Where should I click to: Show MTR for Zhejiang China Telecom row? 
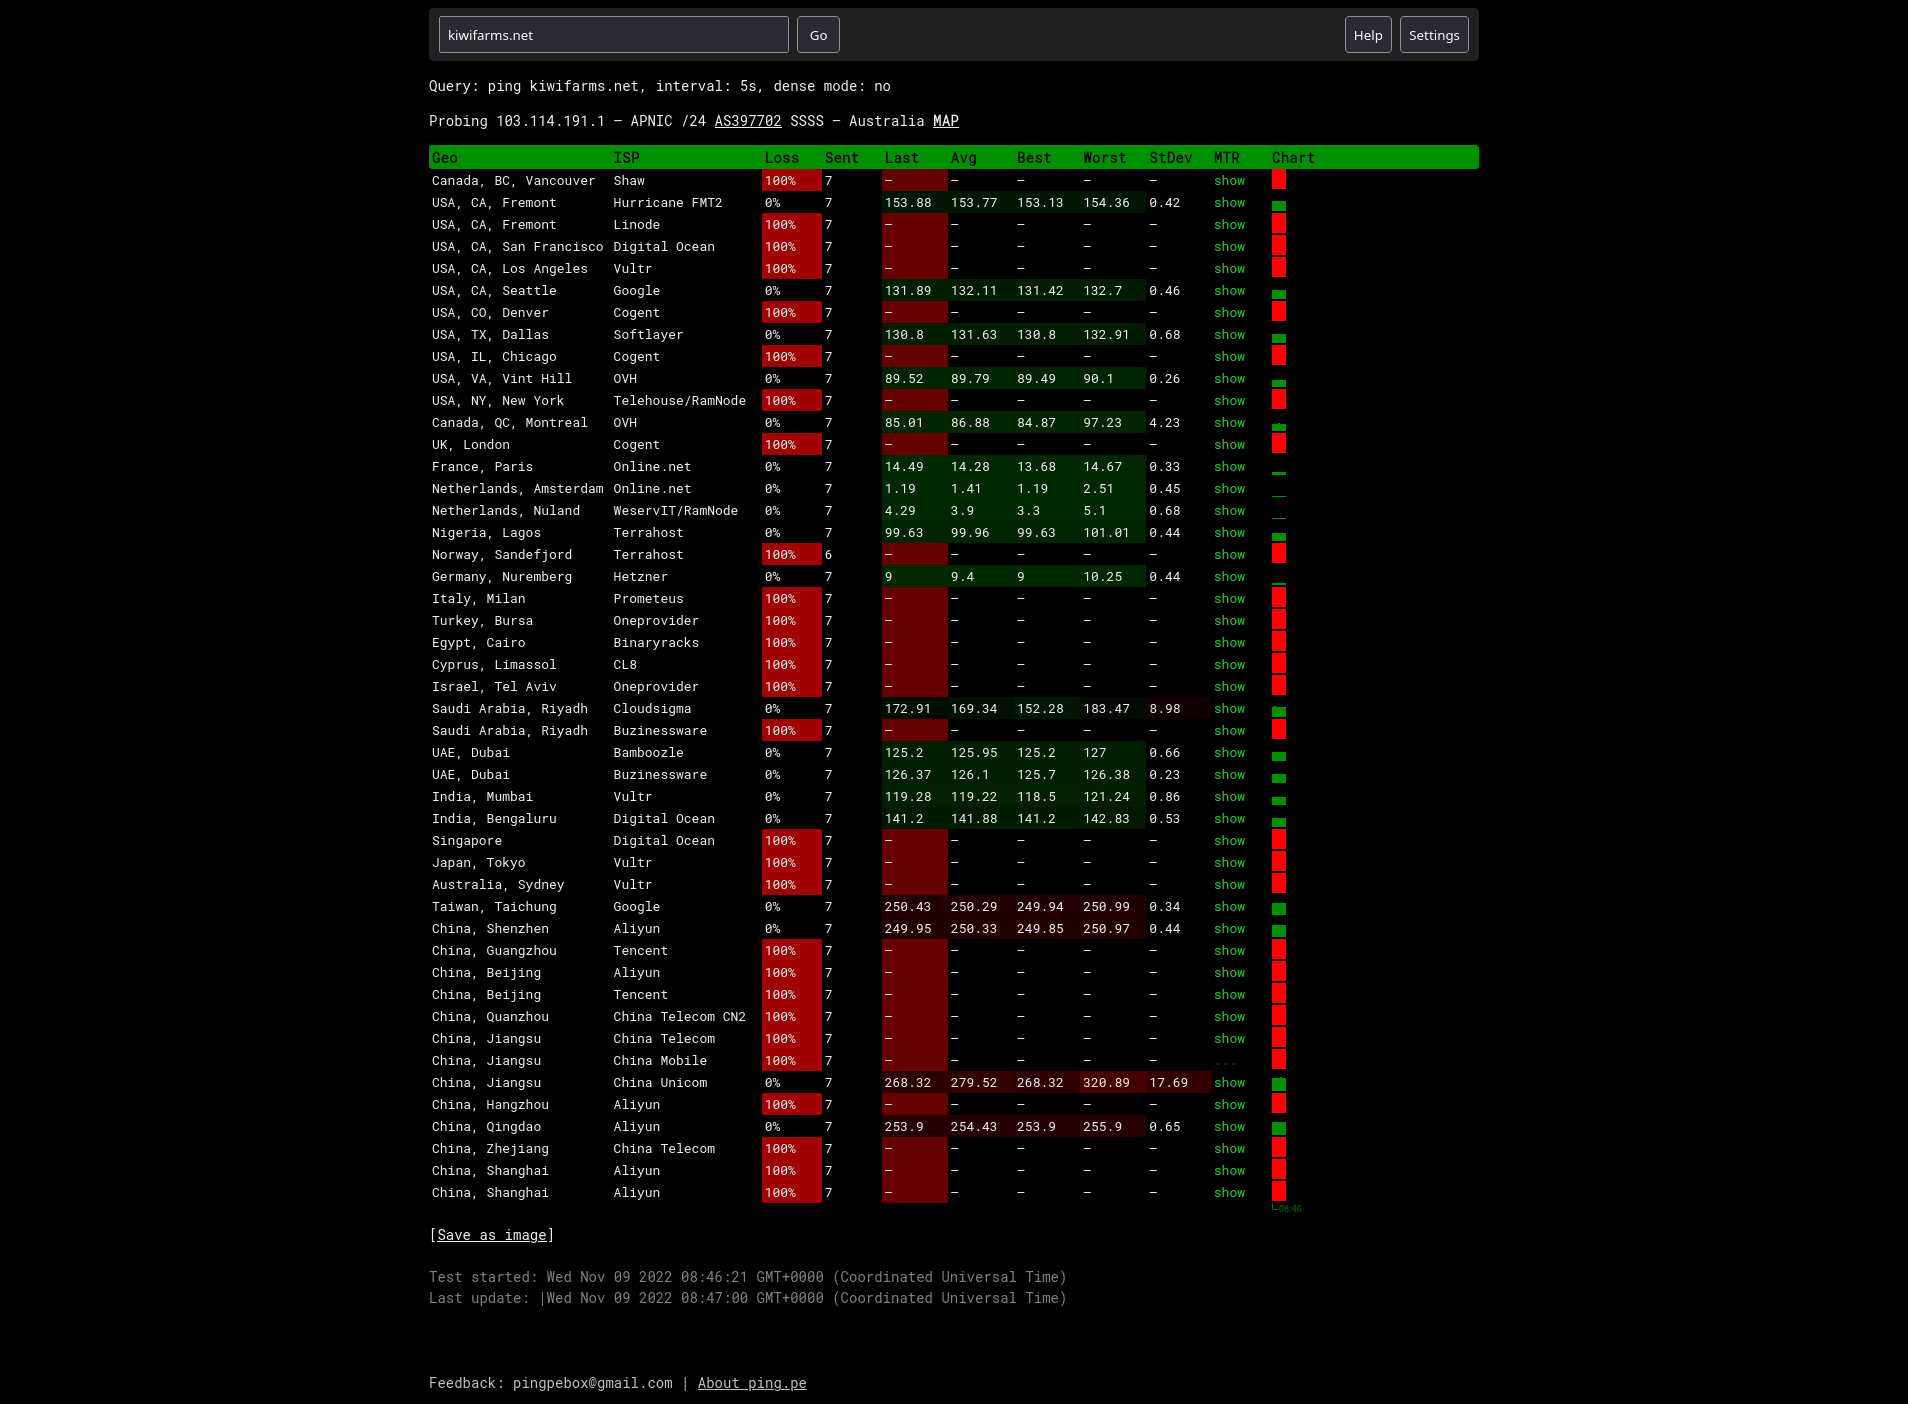pyautogui.click(x=1229, y=1149)
